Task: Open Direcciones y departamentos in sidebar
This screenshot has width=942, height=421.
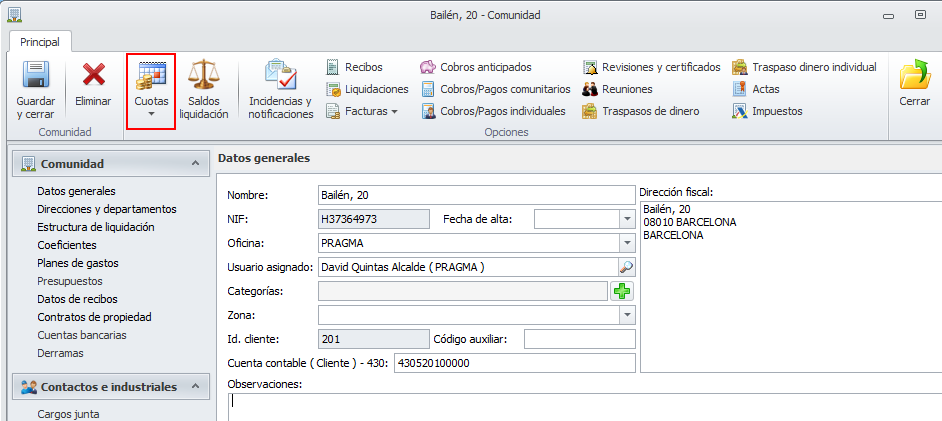Action: click(x=106, y=209)
